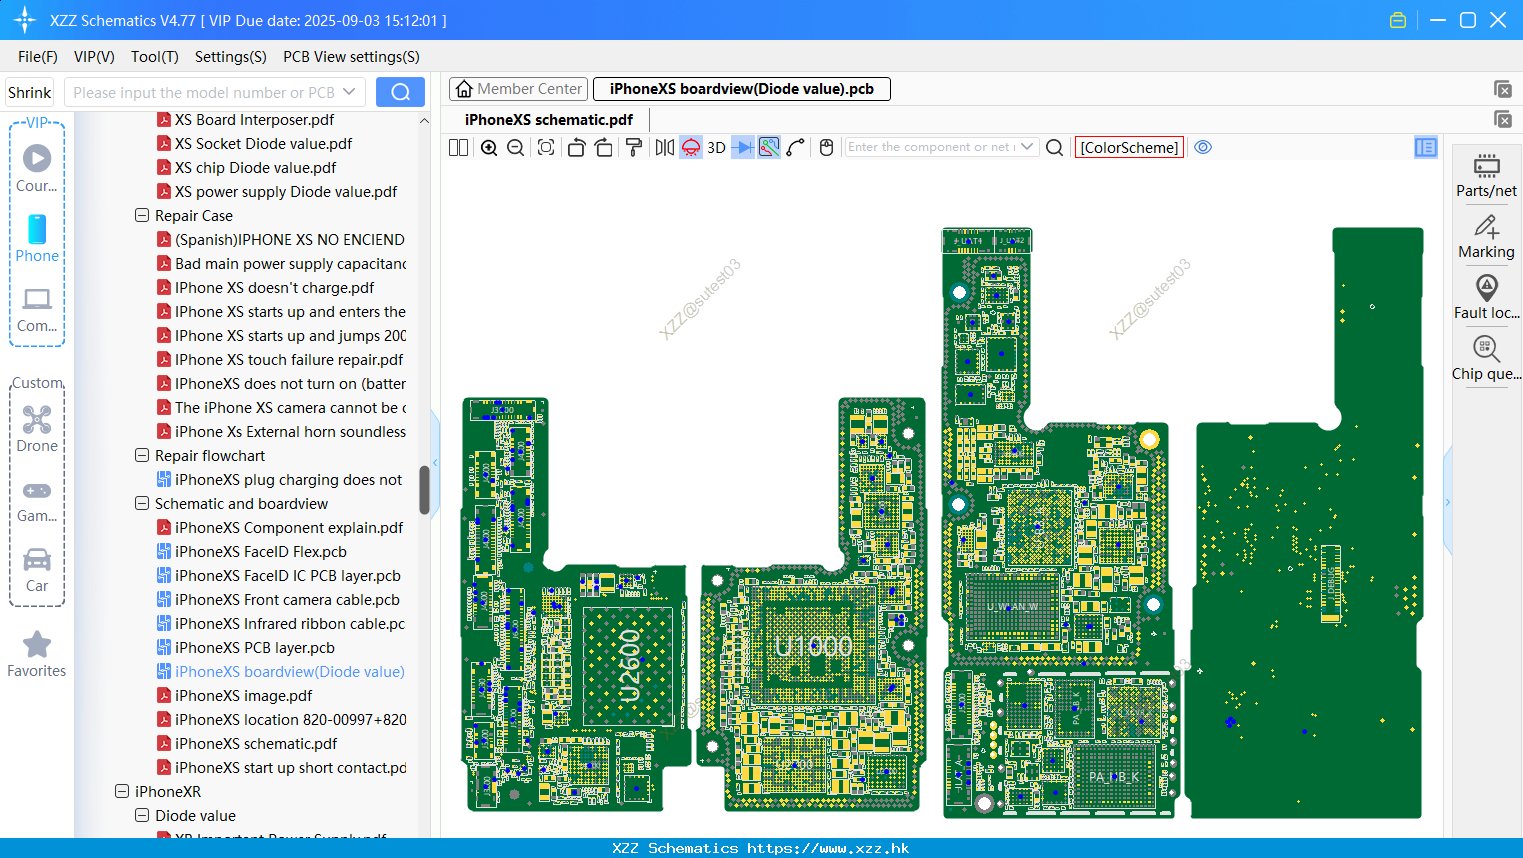Image resolution: width=1523 pixels, height=858 pixels.
Task: Click the Shrink button
Action: click(x=29, y=92)
